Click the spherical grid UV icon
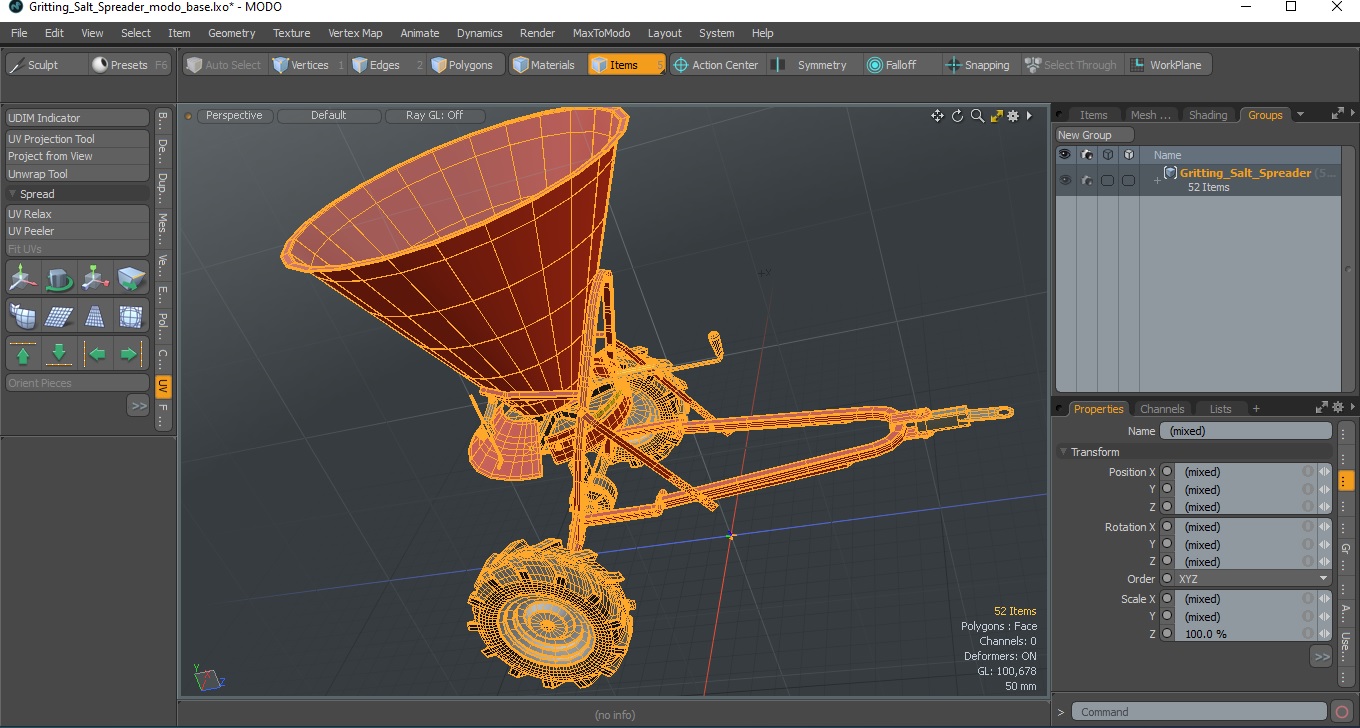 click(x=131, y=316)
